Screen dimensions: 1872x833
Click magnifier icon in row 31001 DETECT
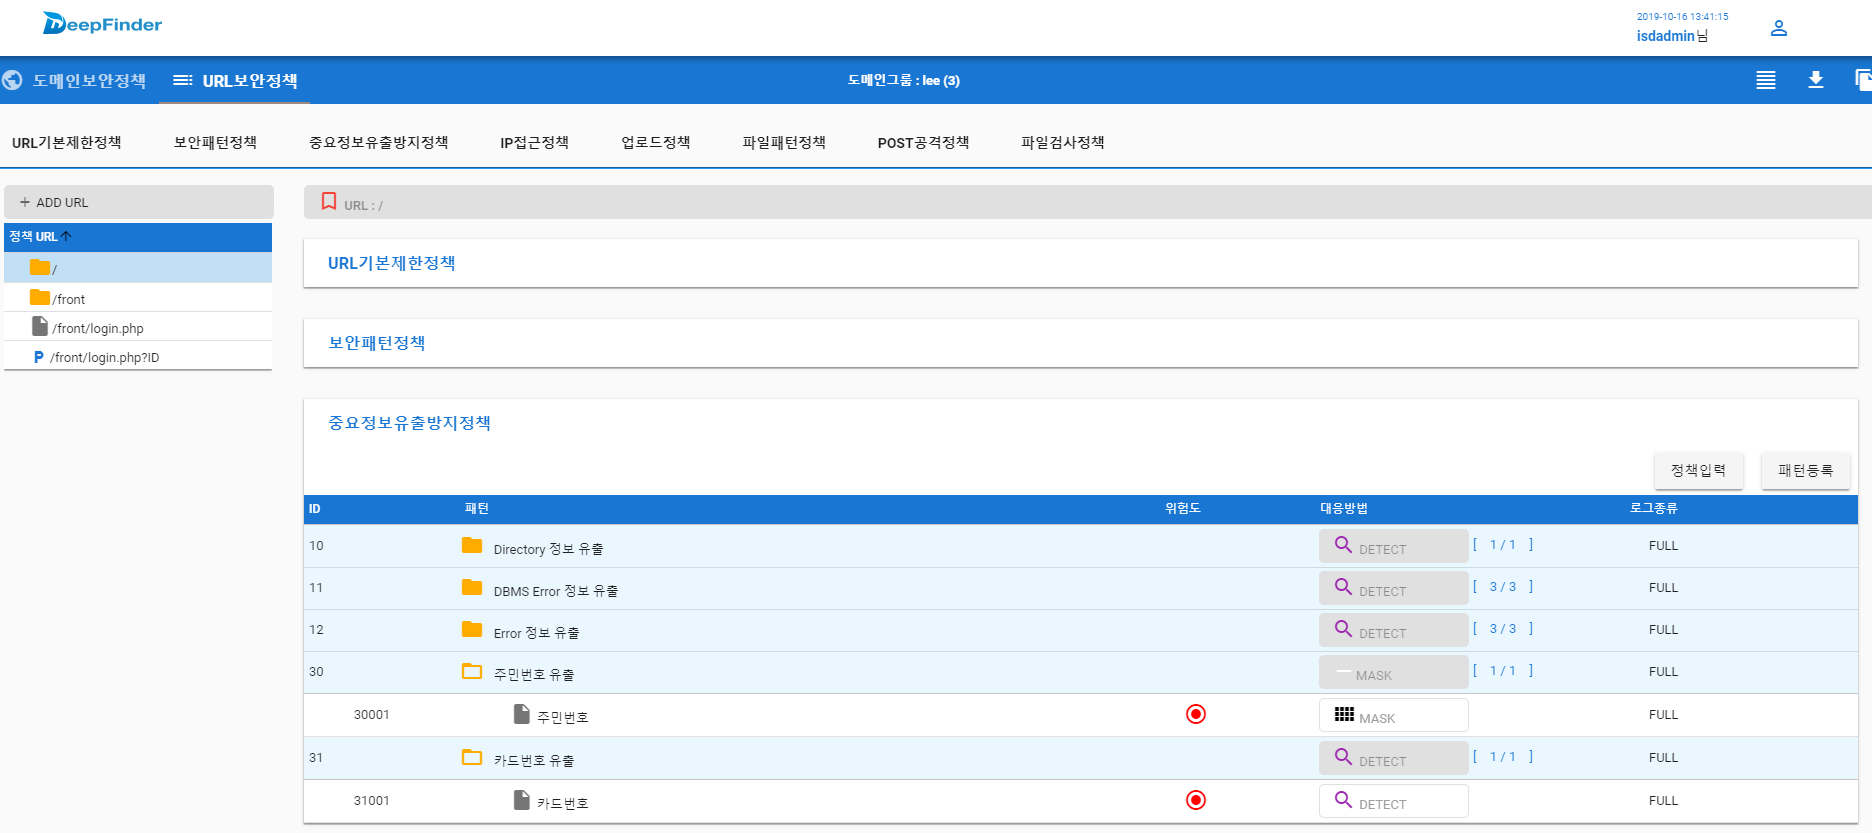1343,800
